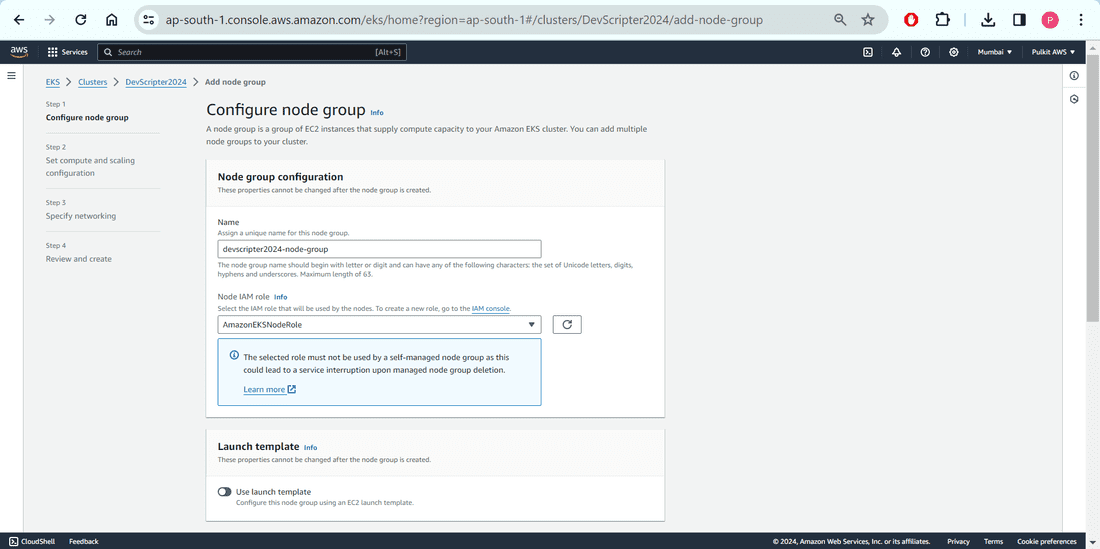This screenshot has width=1100, height=549.
Task: Click the browser back arrow
Action: pos(19,20)
